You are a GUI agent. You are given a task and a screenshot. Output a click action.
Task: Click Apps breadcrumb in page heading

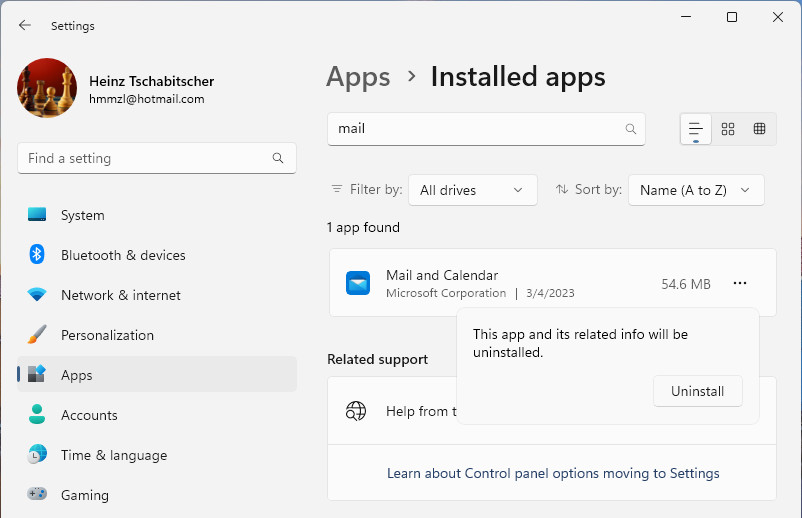[358, 77]
